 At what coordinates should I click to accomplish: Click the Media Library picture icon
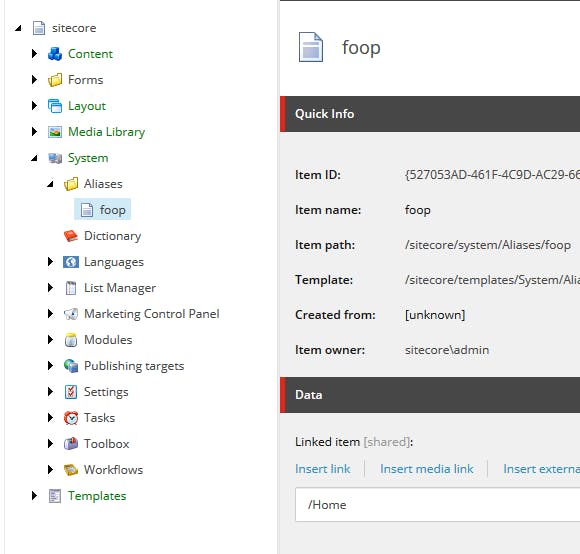click(x=55, y=132)
